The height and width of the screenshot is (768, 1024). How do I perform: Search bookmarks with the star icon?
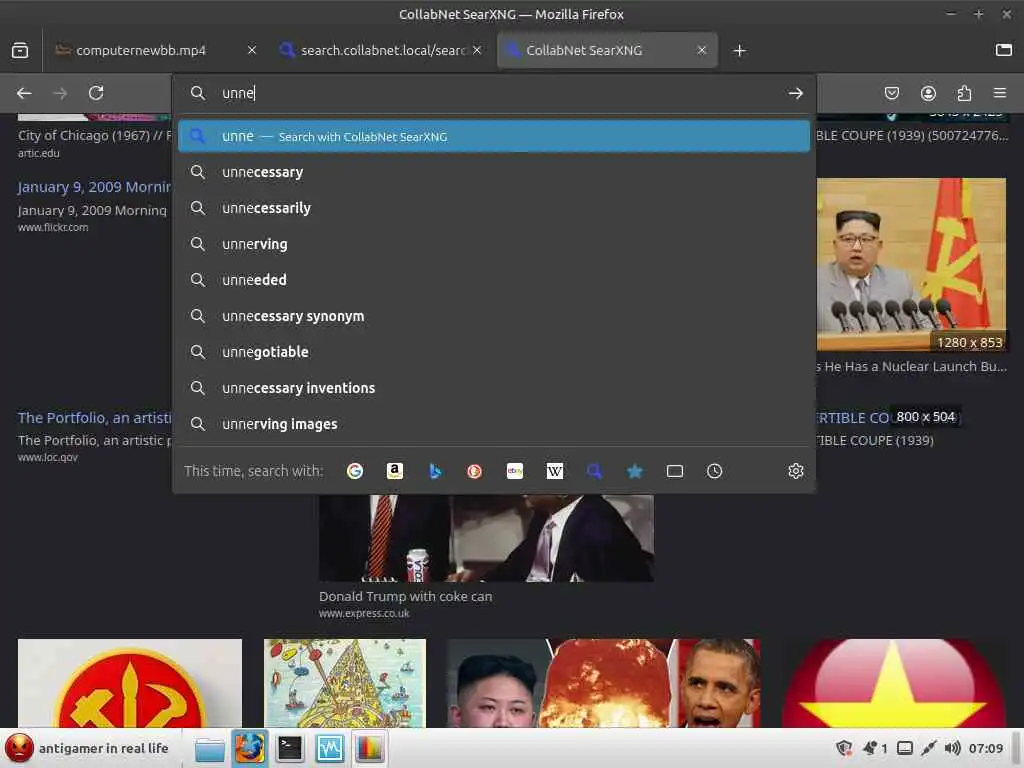635,471
